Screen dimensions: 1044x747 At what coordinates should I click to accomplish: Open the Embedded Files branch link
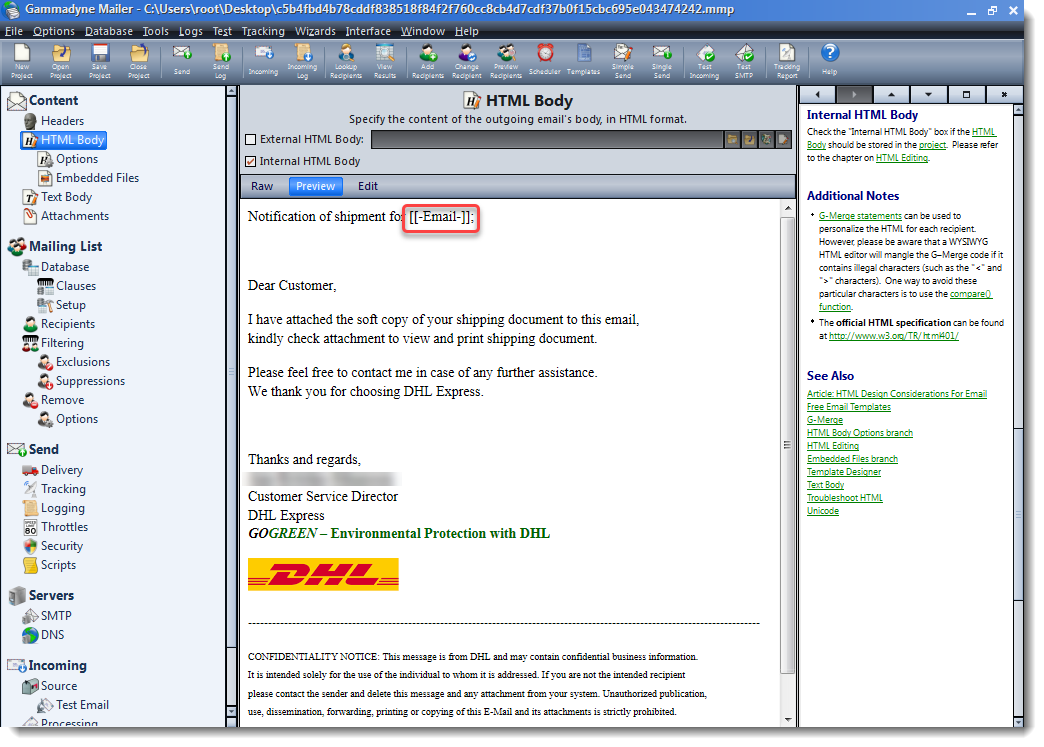coord(852,459)
